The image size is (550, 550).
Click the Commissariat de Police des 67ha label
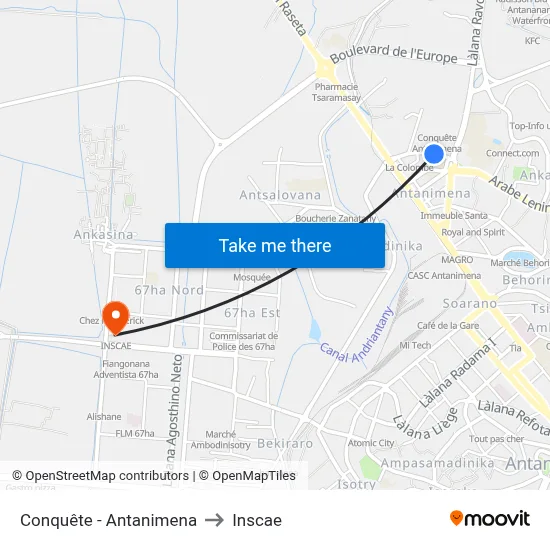pos(244,341)
